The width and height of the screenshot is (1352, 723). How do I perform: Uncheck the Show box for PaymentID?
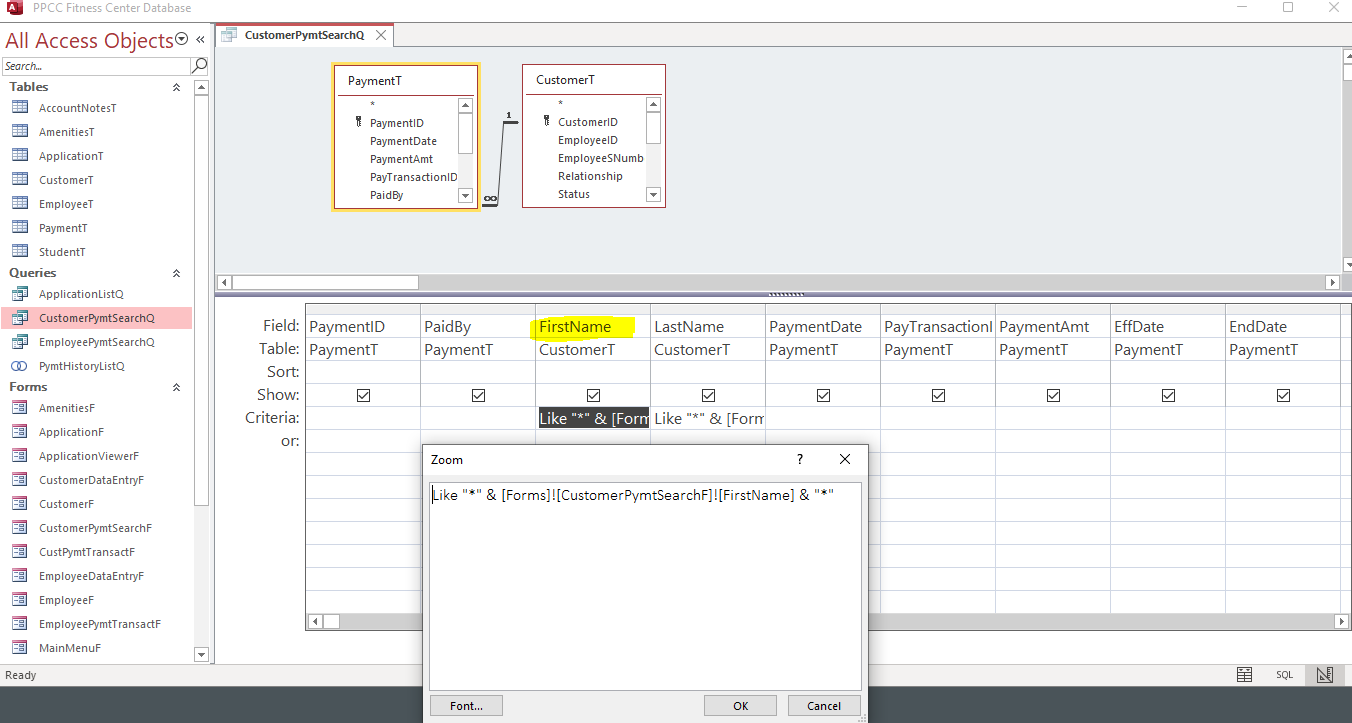click(x=363, y=395)
